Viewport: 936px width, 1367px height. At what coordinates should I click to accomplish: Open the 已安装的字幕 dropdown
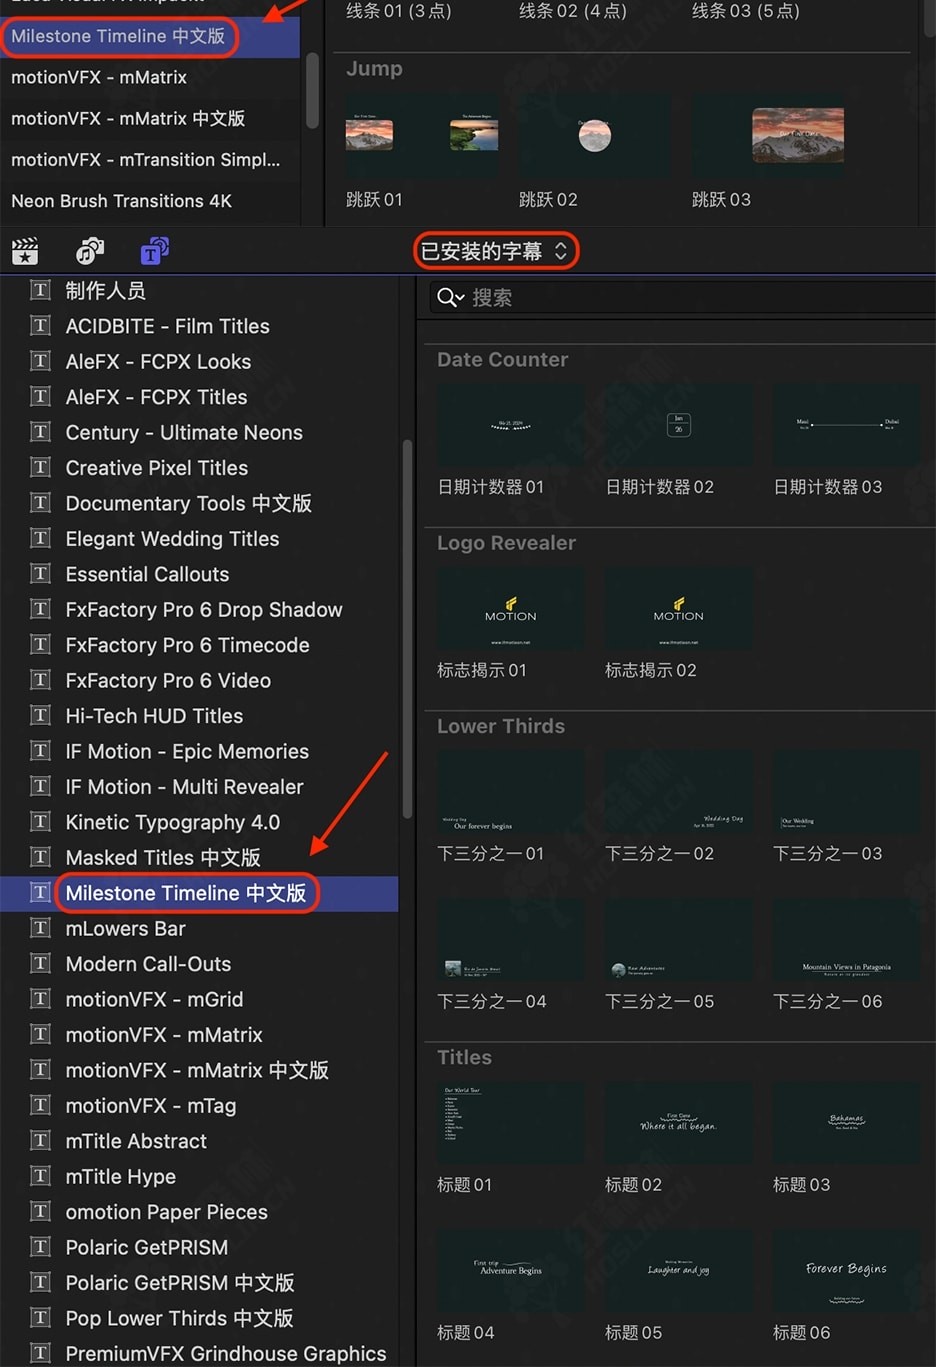click(495, 251)
